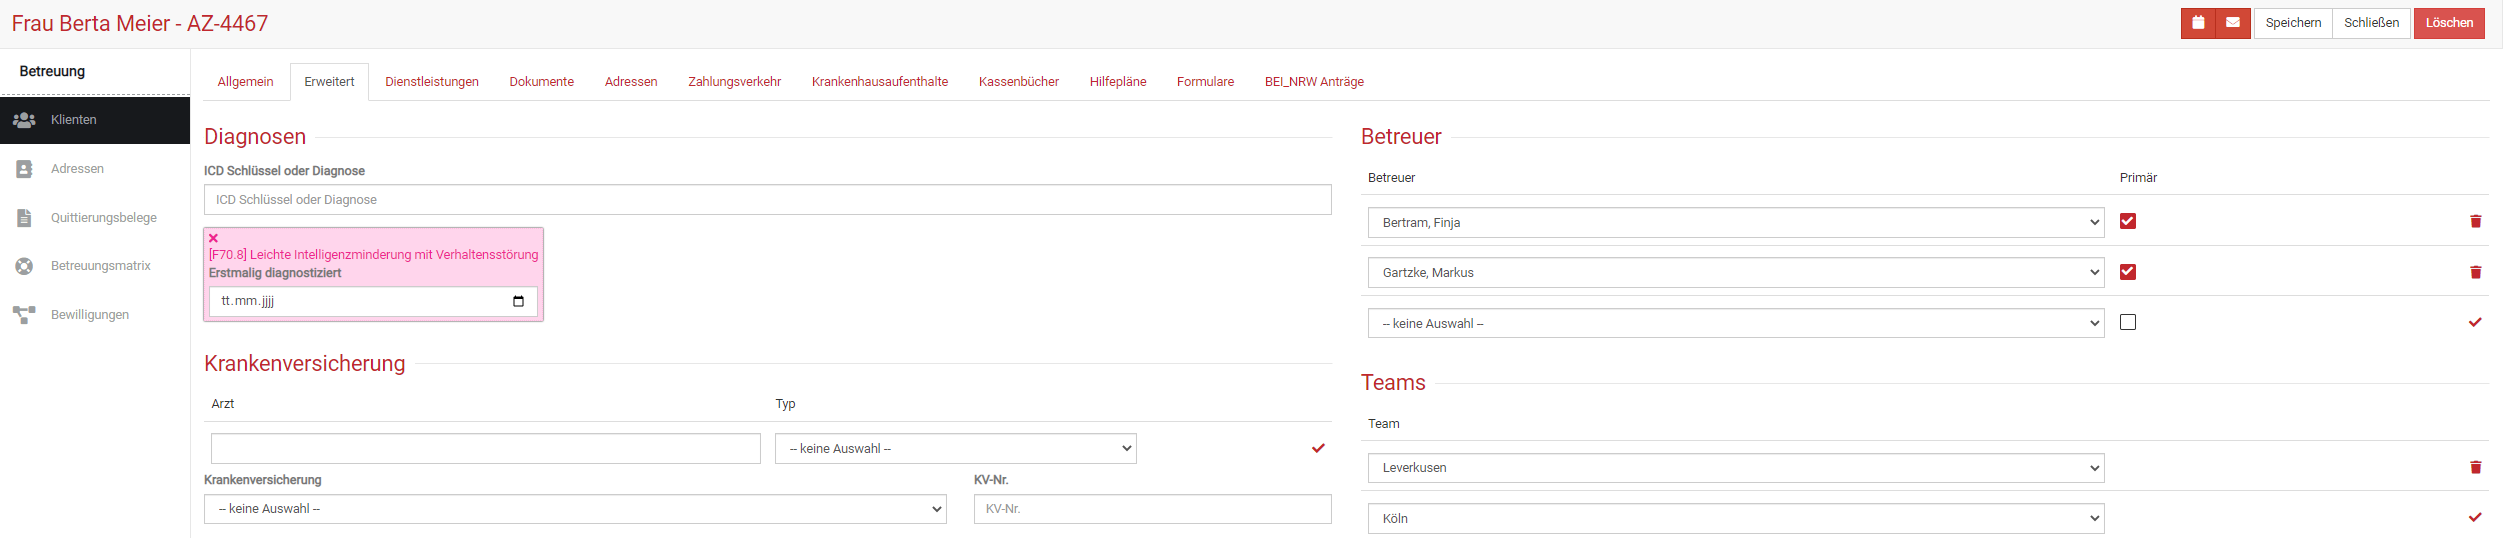Screen dimensions: 2503x538
Task: Open the Hilfepläne tab
Action: (x=1117, y=82)
